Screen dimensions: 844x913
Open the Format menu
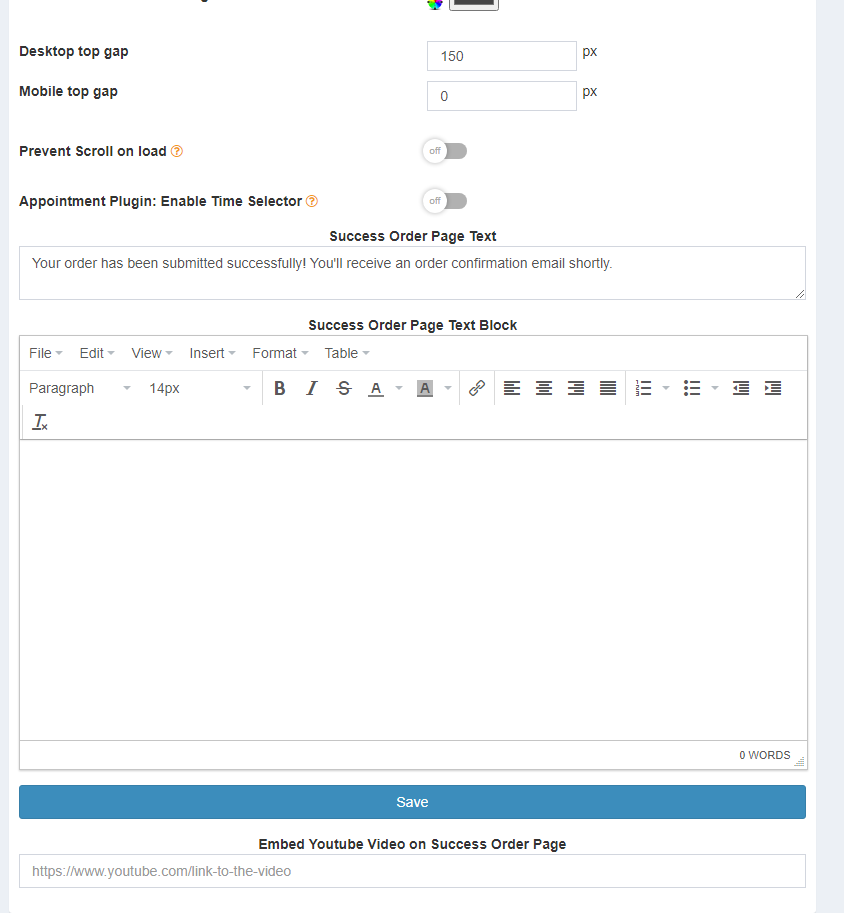(x=280, y=353)
